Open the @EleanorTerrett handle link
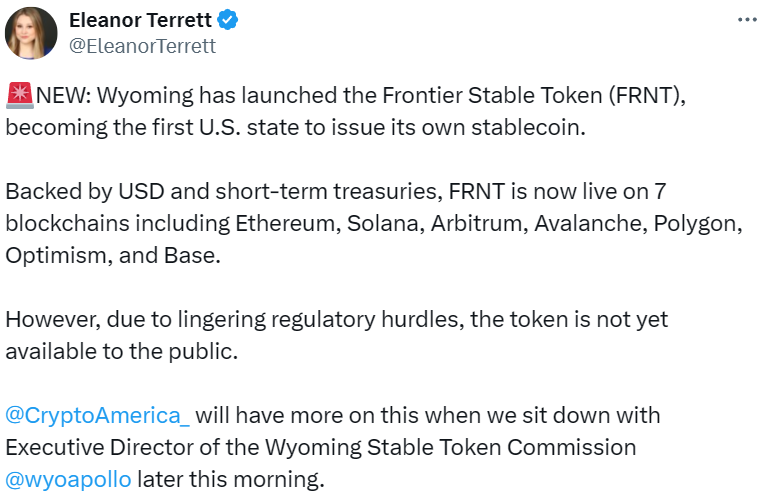Viewport: 760px width, 494px height. [x=142, y=46]
